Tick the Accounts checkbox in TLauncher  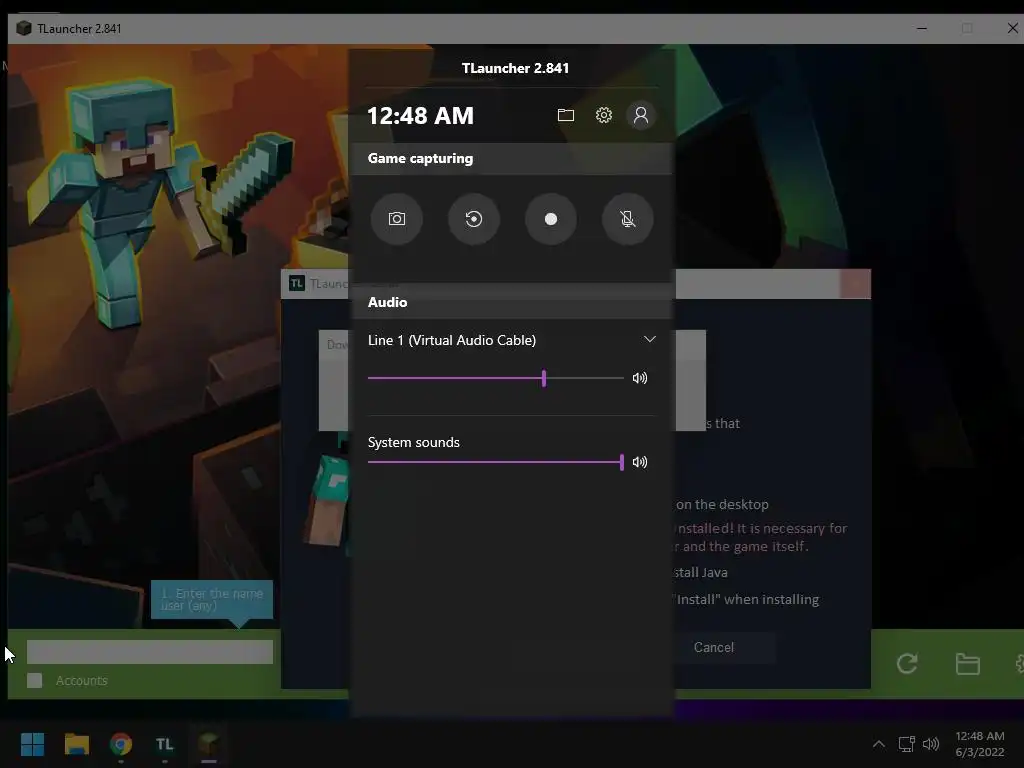pyautogui.click(x=35, y=680)
